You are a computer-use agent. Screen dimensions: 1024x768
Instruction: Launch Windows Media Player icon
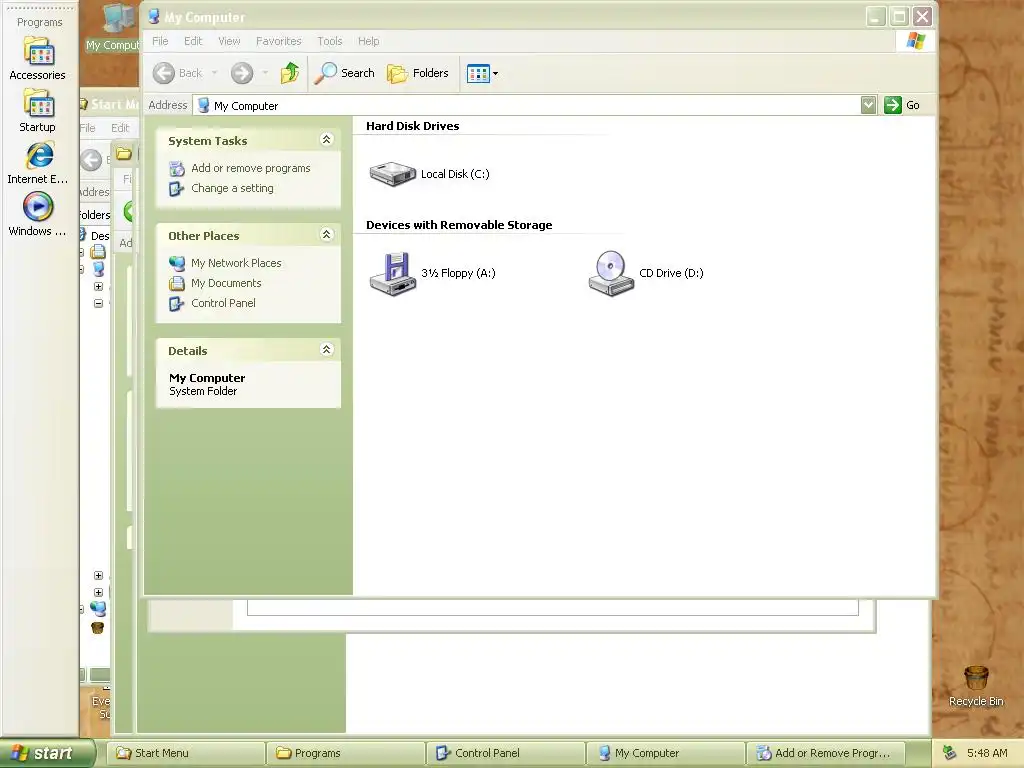click(39, 208)
